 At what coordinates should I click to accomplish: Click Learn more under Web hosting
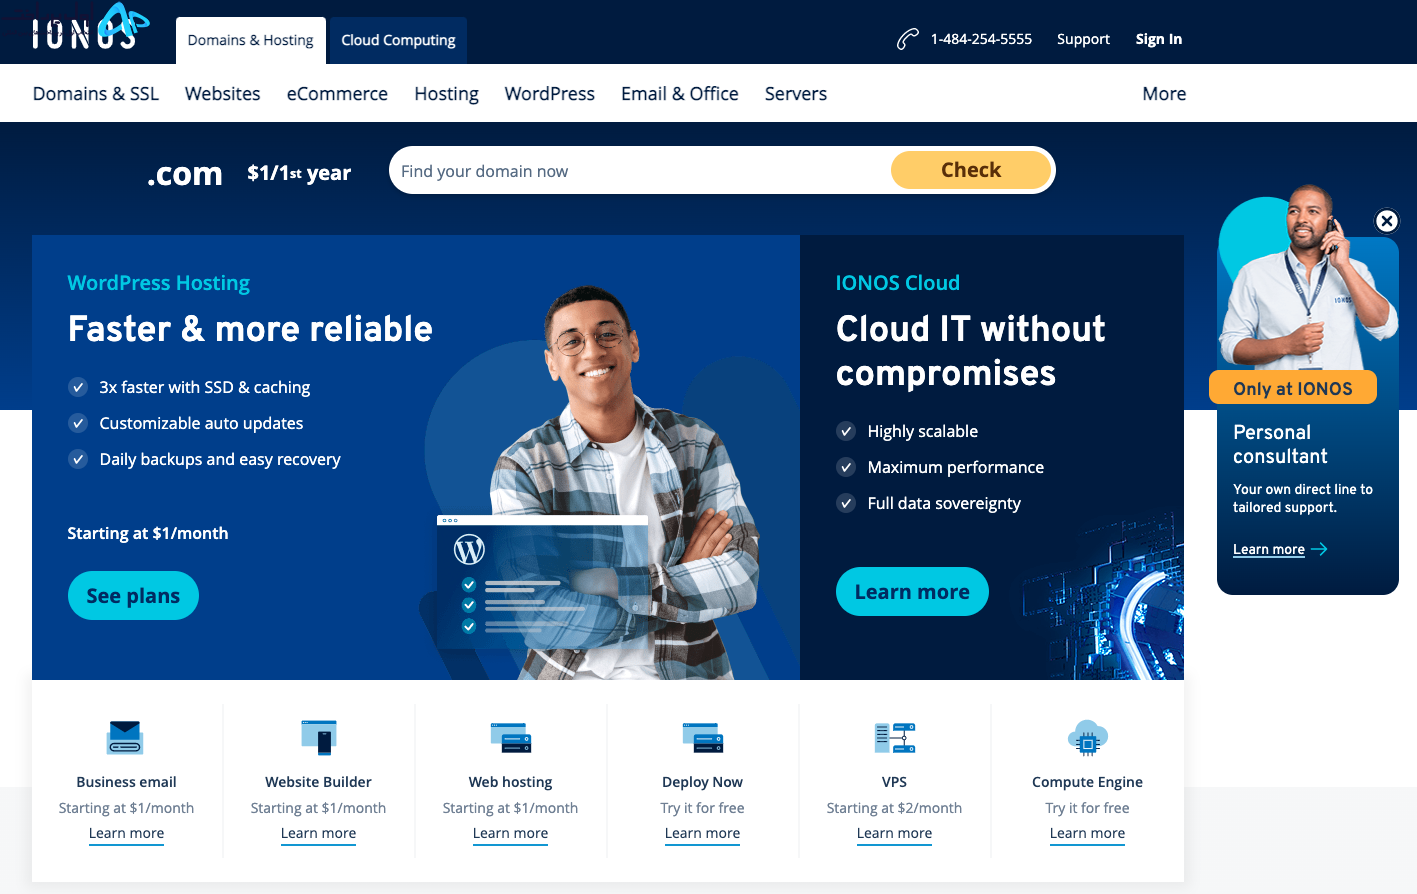(510, 833)
